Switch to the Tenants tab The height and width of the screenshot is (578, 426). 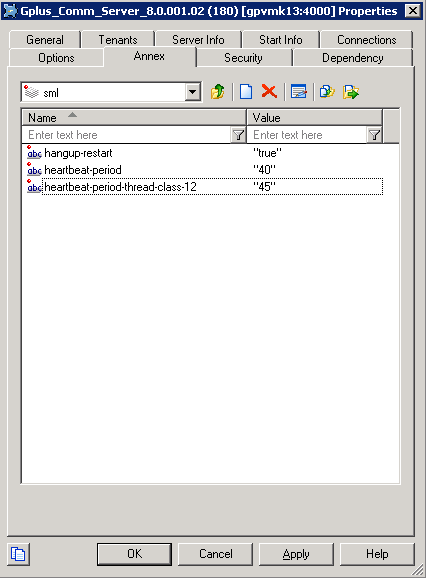click(x=118, y=39)
